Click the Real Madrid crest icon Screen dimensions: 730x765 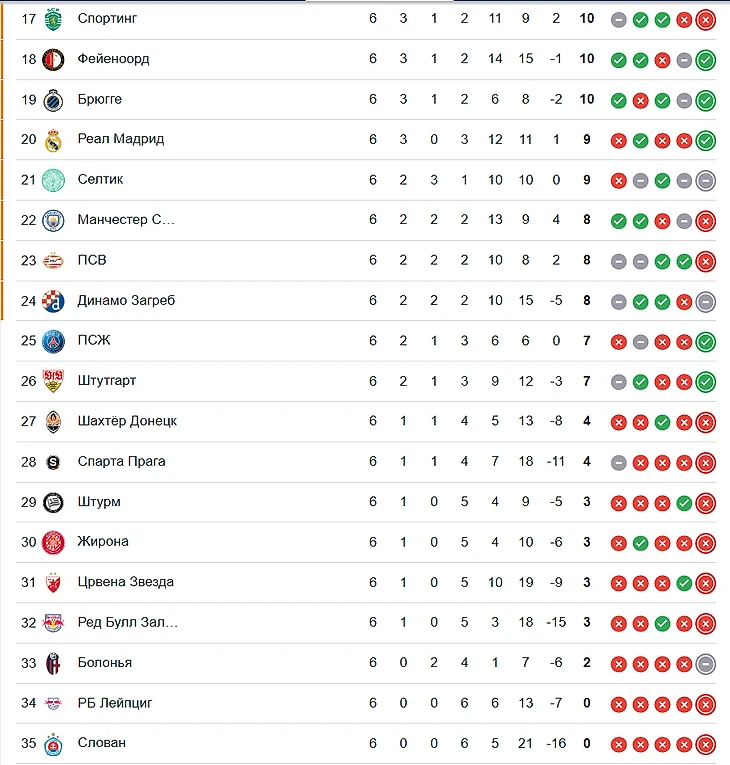click(53, 141)
